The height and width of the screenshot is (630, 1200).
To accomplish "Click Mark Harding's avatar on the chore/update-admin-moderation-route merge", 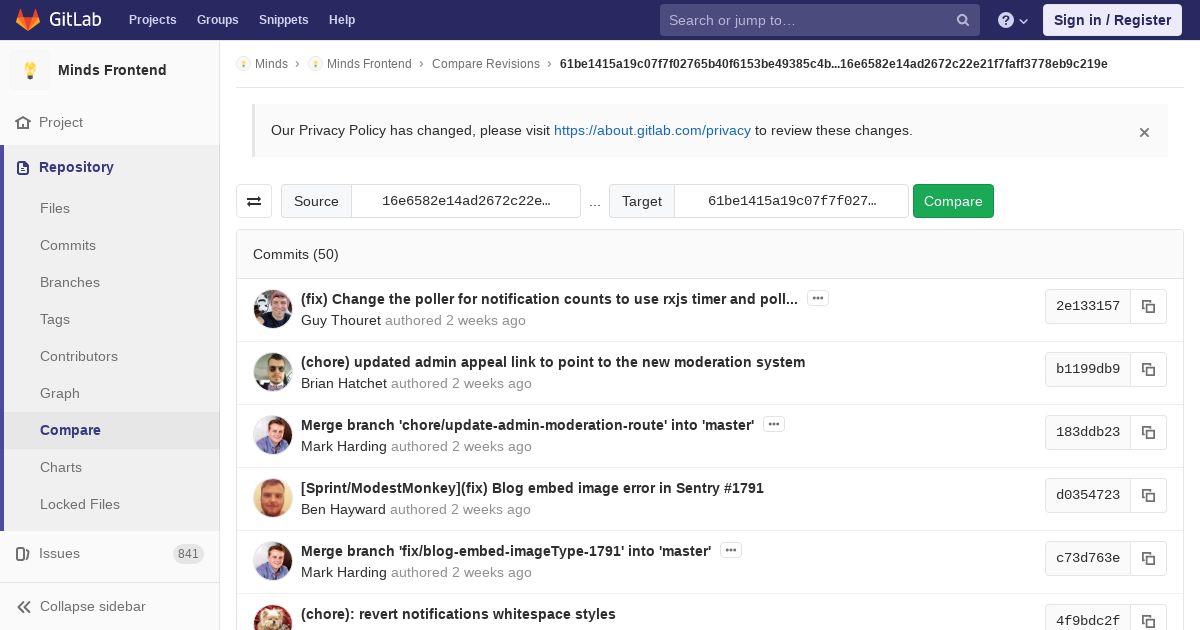I will 273,435.
